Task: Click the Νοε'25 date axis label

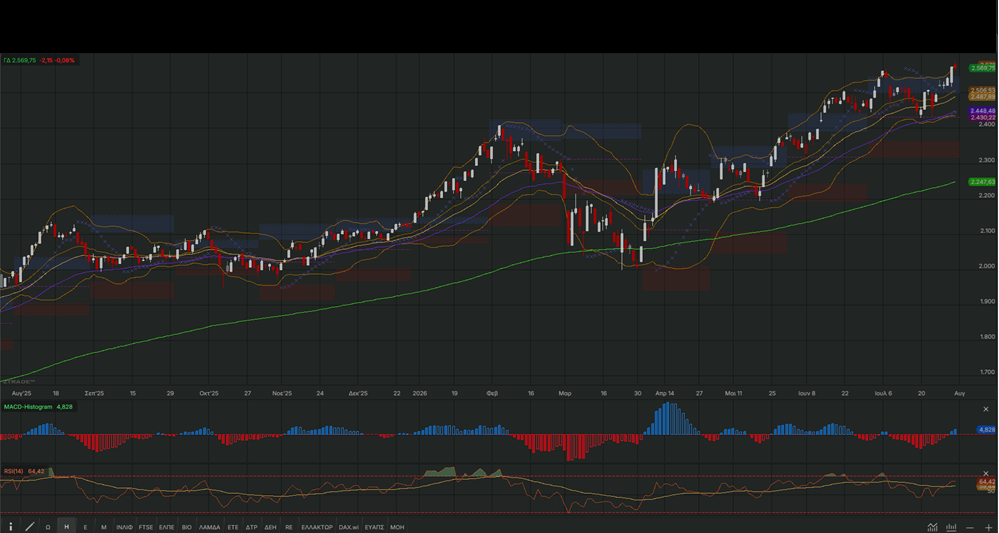Action: tap(282, 394)
